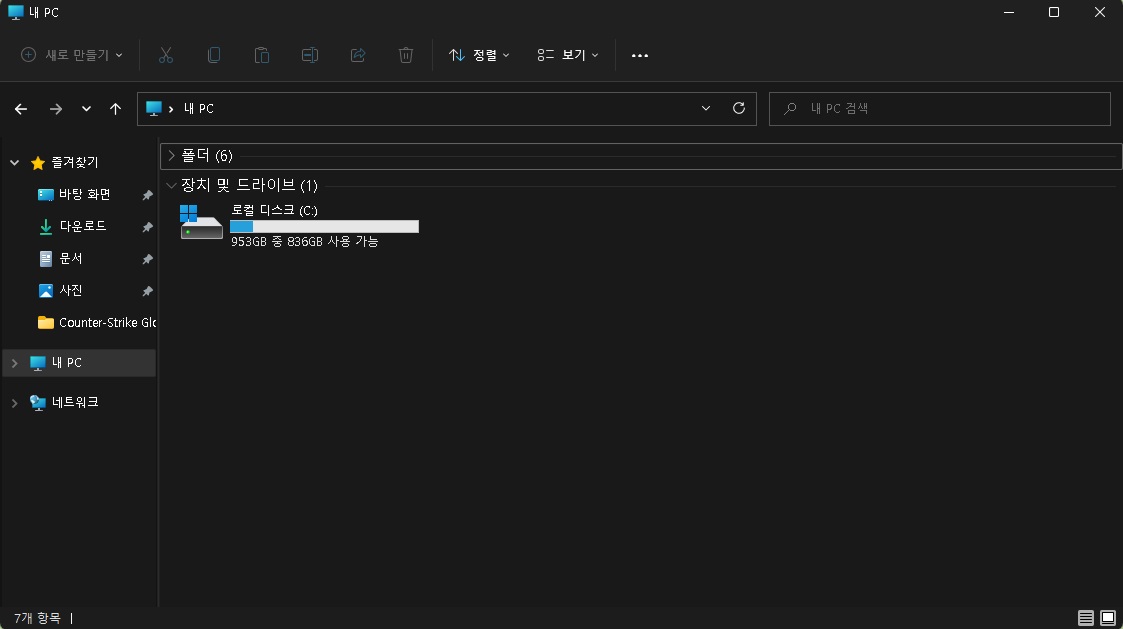Open more options with the ellipsis icon
The image size is (1123, 629).
click(x=639, y=55)
